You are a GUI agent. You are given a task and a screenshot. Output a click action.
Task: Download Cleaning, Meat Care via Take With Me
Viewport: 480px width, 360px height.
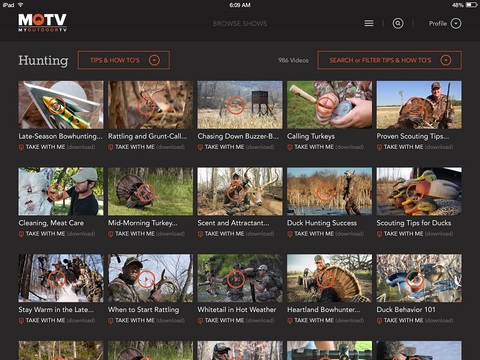point(57,234)
